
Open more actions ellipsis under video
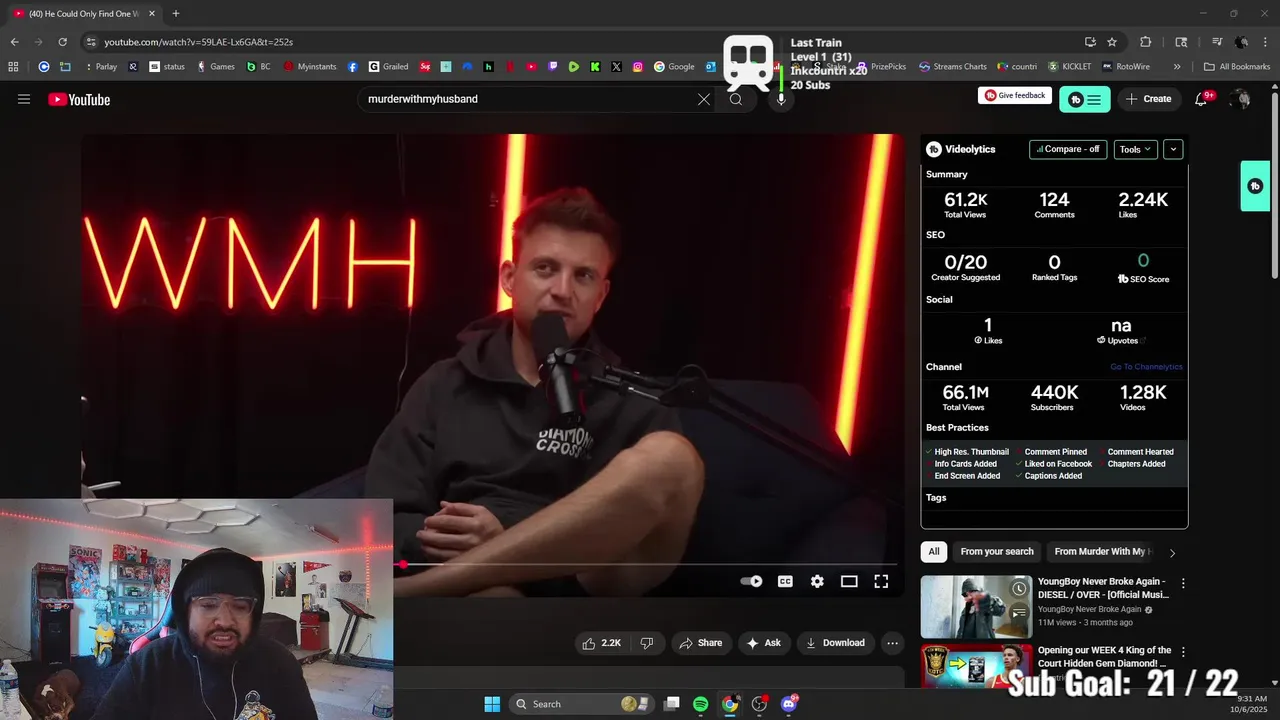pos(893,643)
